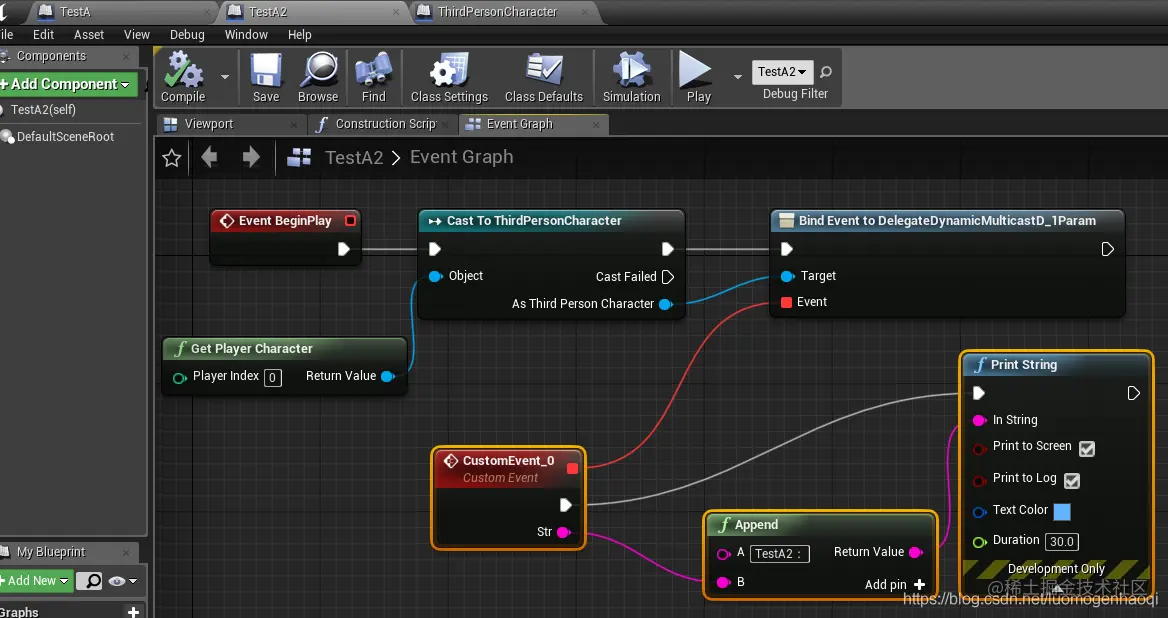
Task: Click the graph breadcrumb grid icon
Action: click(x=299, y=157)
